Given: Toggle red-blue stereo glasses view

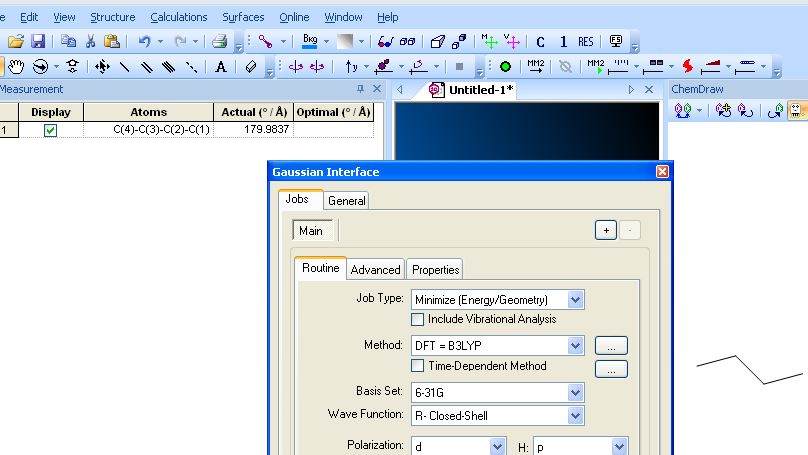Looking at the screenshot, I should tap(385, 41).
